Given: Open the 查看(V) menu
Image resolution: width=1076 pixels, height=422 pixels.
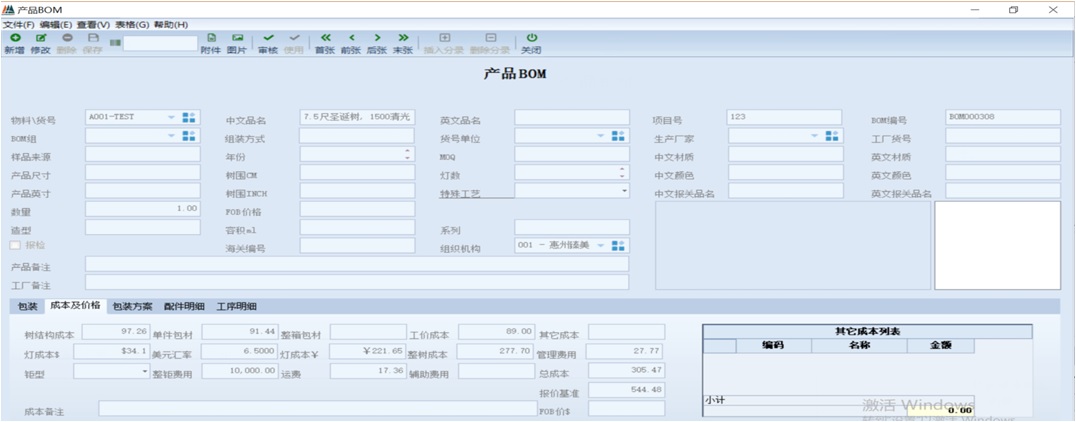Looking at the screenshot, I should point(93,25).
